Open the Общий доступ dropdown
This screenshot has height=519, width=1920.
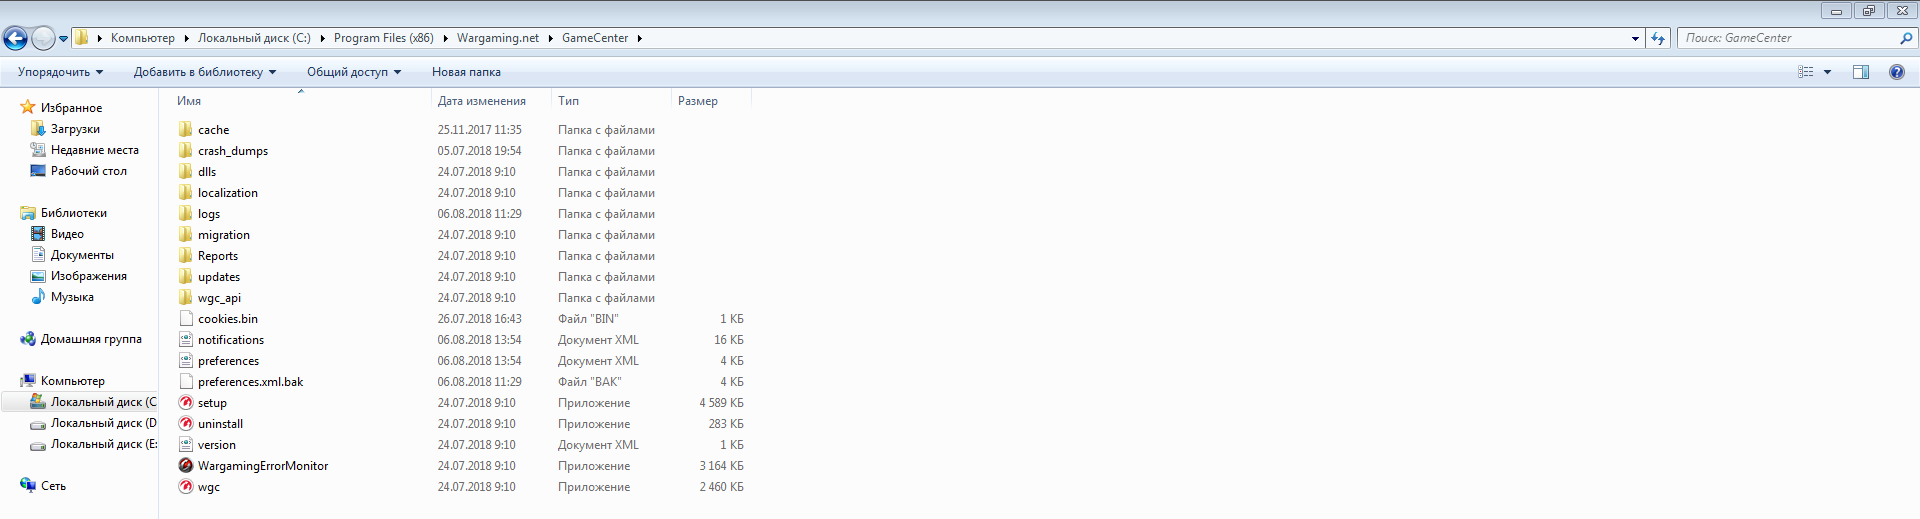click(x=353, y=72)
